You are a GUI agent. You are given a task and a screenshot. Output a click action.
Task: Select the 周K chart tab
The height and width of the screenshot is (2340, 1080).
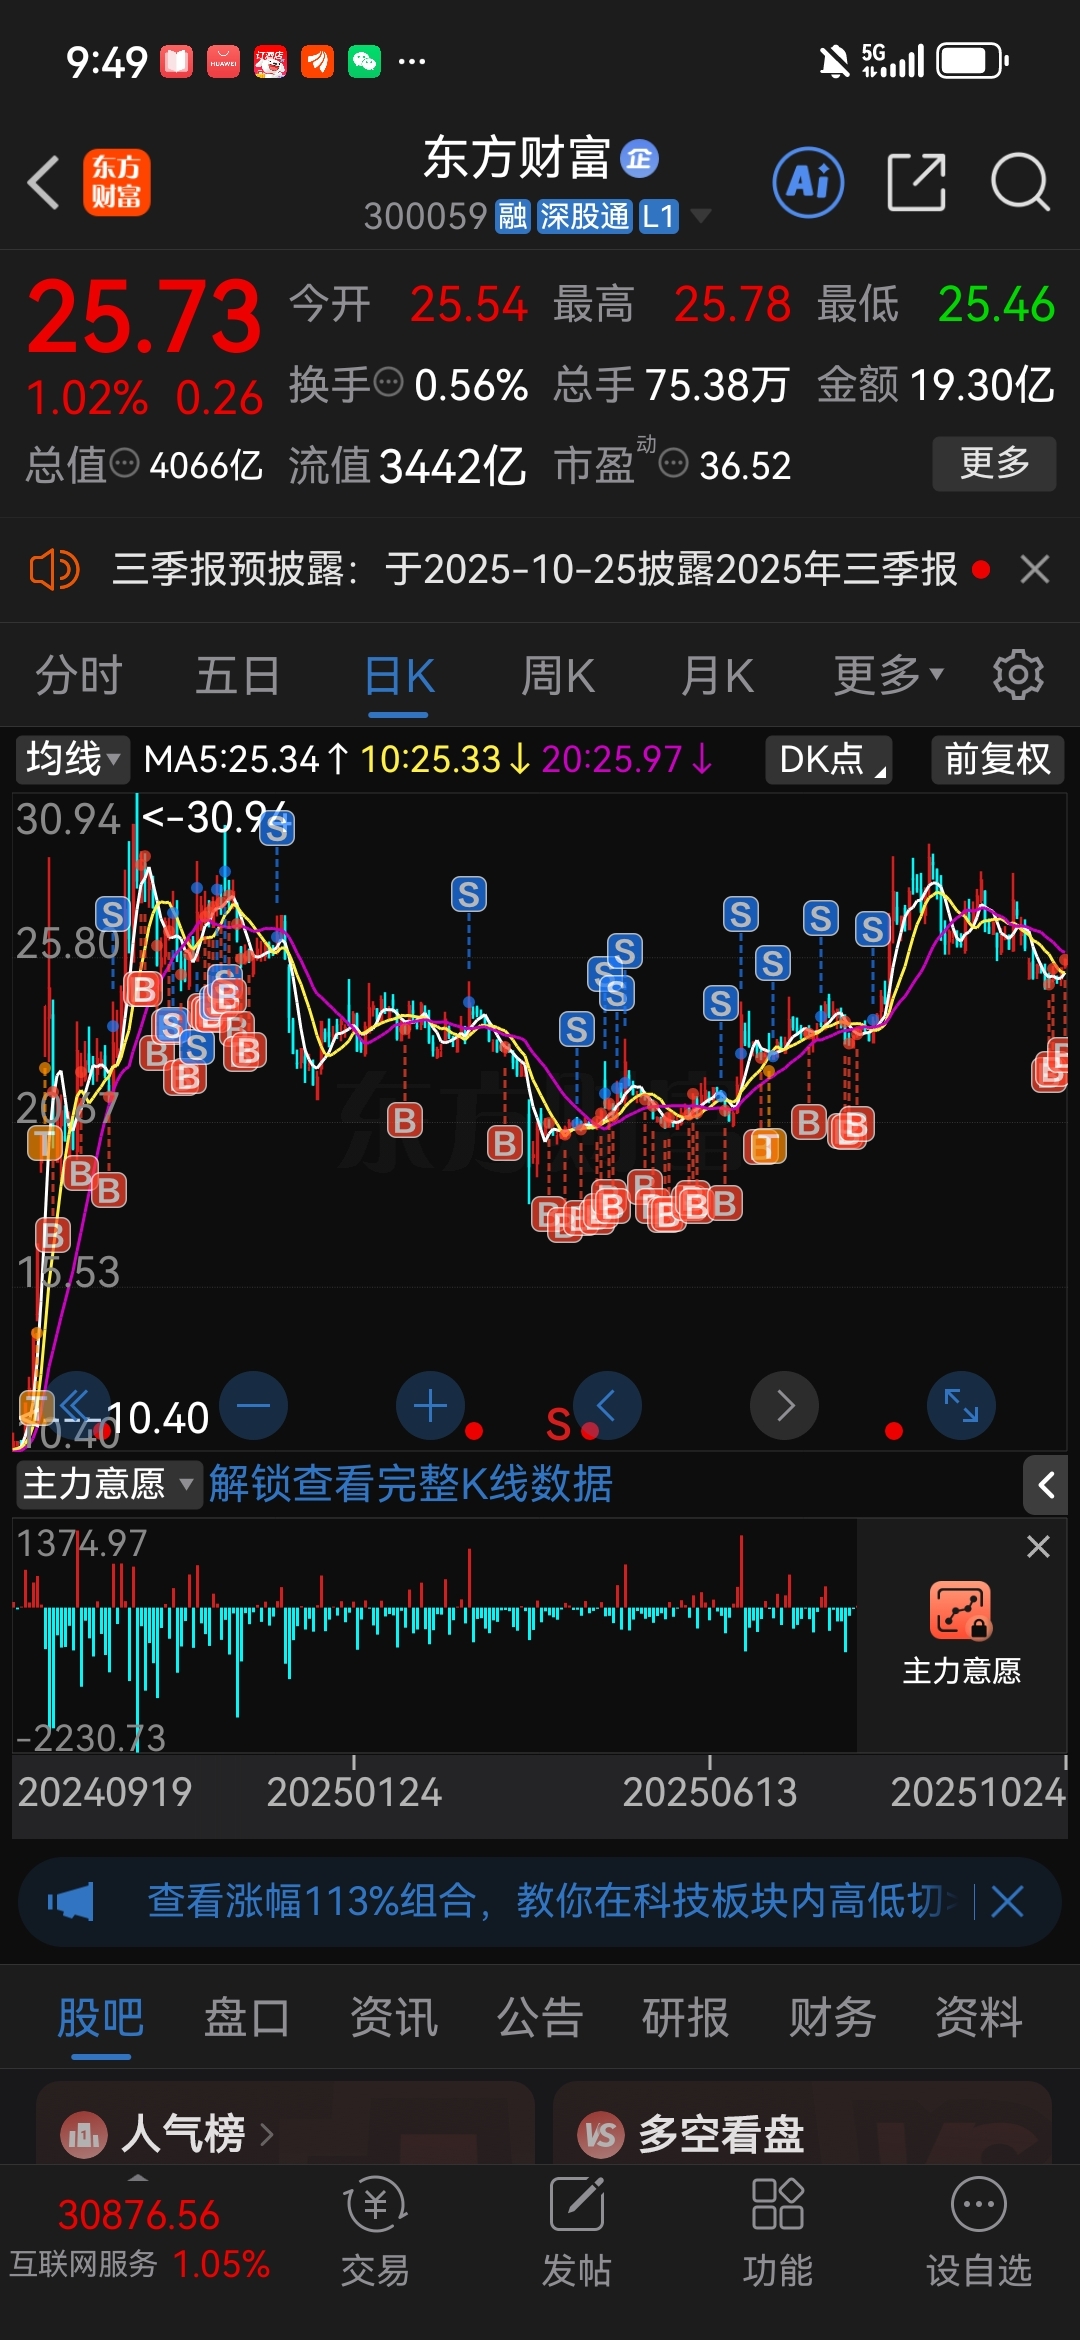click(558, 675)
